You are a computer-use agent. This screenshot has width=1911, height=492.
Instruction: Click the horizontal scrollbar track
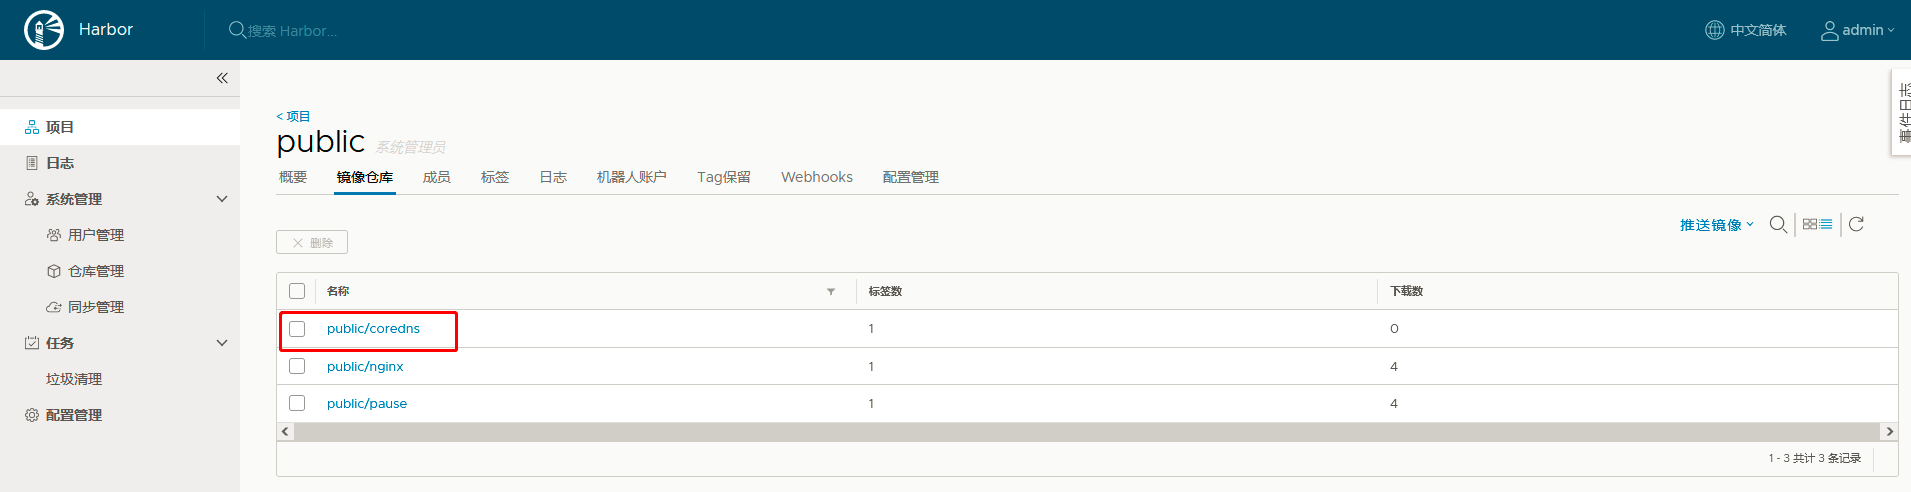1087,432
